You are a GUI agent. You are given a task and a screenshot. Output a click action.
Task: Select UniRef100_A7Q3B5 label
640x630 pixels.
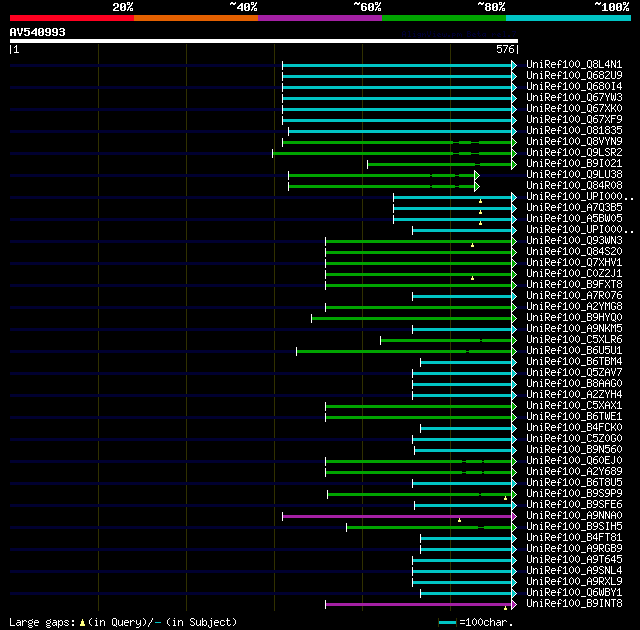point(574,208)
